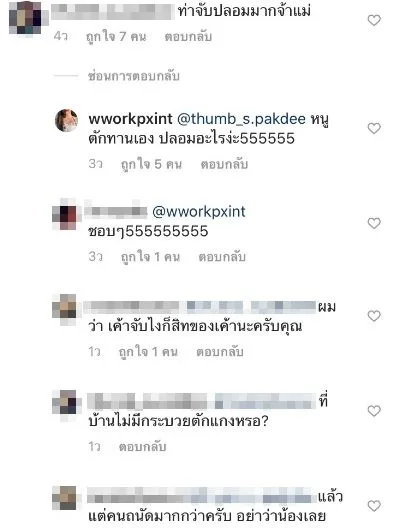Image resolution: width=400 pixels, height=528 pixels.
Task: View the 7 likes on top comment
Action: pos(116,36)
